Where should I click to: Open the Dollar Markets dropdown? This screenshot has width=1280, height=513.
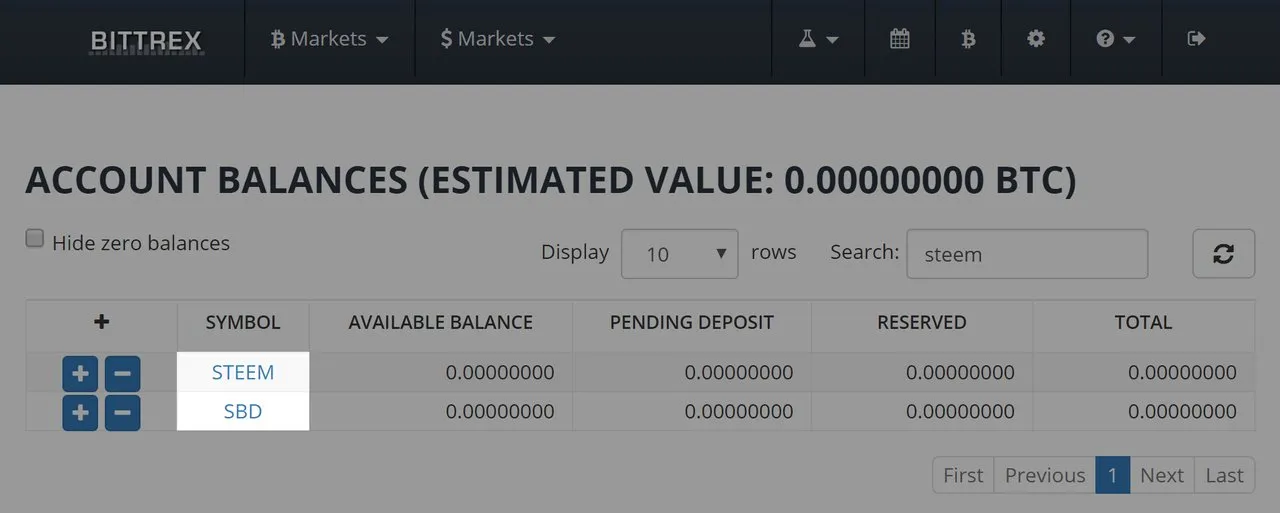point(497,39)
